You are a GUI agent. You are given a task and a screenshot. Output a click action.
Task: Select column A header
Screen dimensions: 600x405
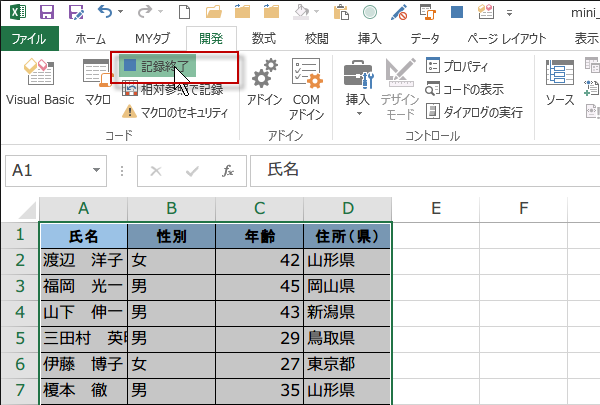point(83,209)
